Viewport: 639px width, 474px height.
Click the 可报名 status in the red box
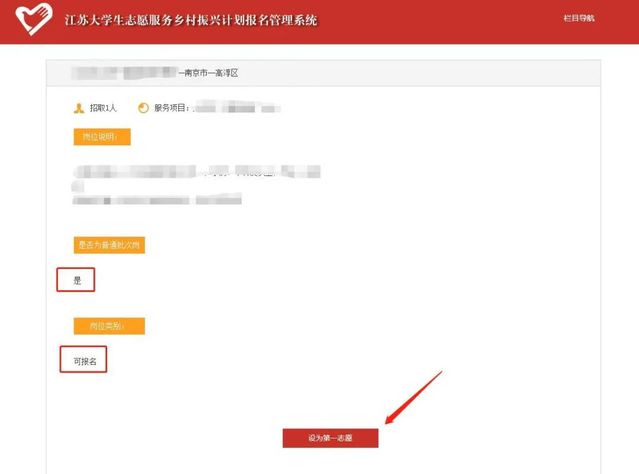(x=84, y=359)
